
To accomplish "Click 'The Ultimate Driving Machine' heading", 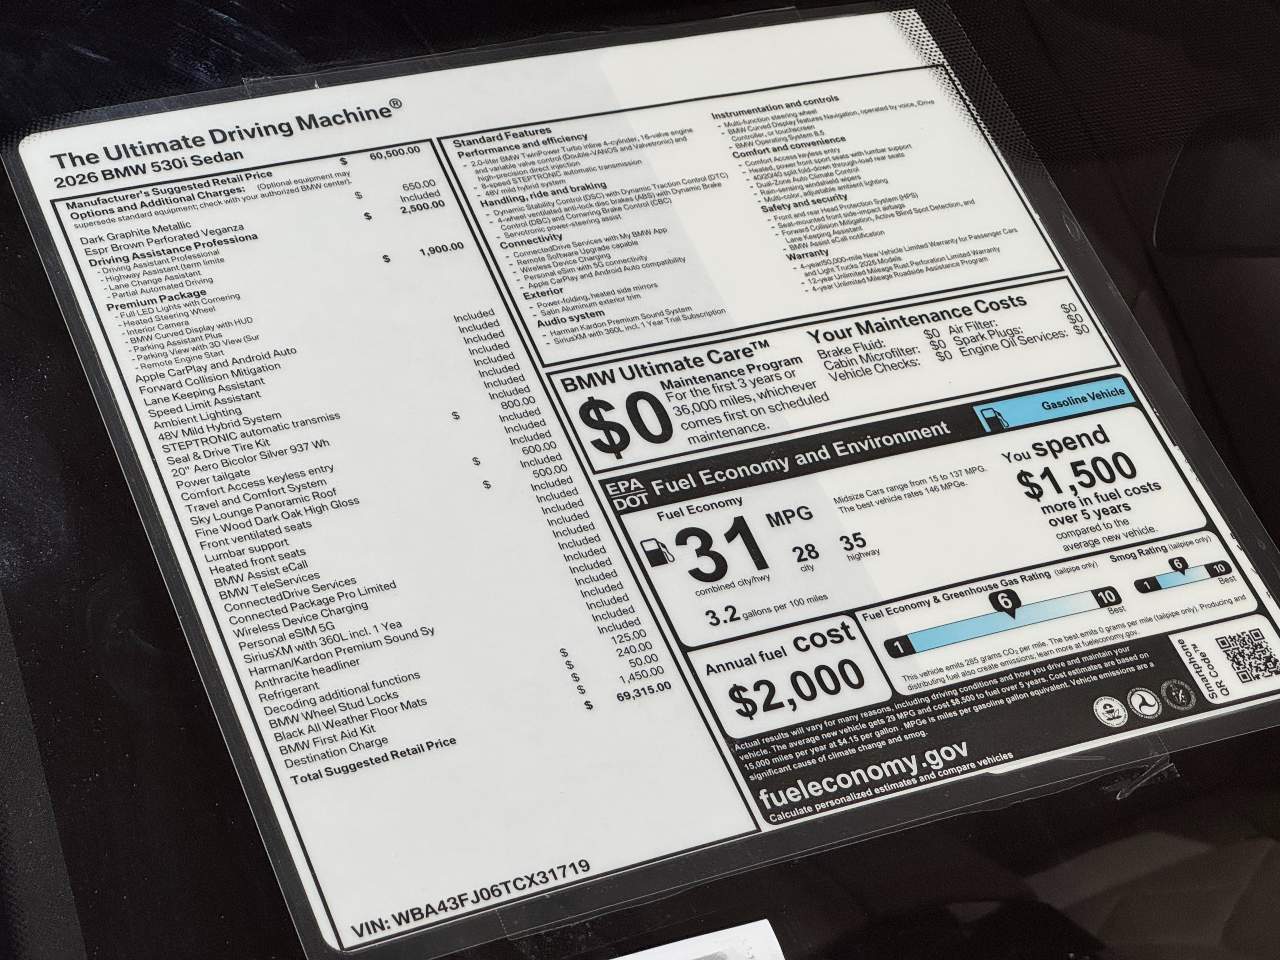I will click(x=227, y=134).
